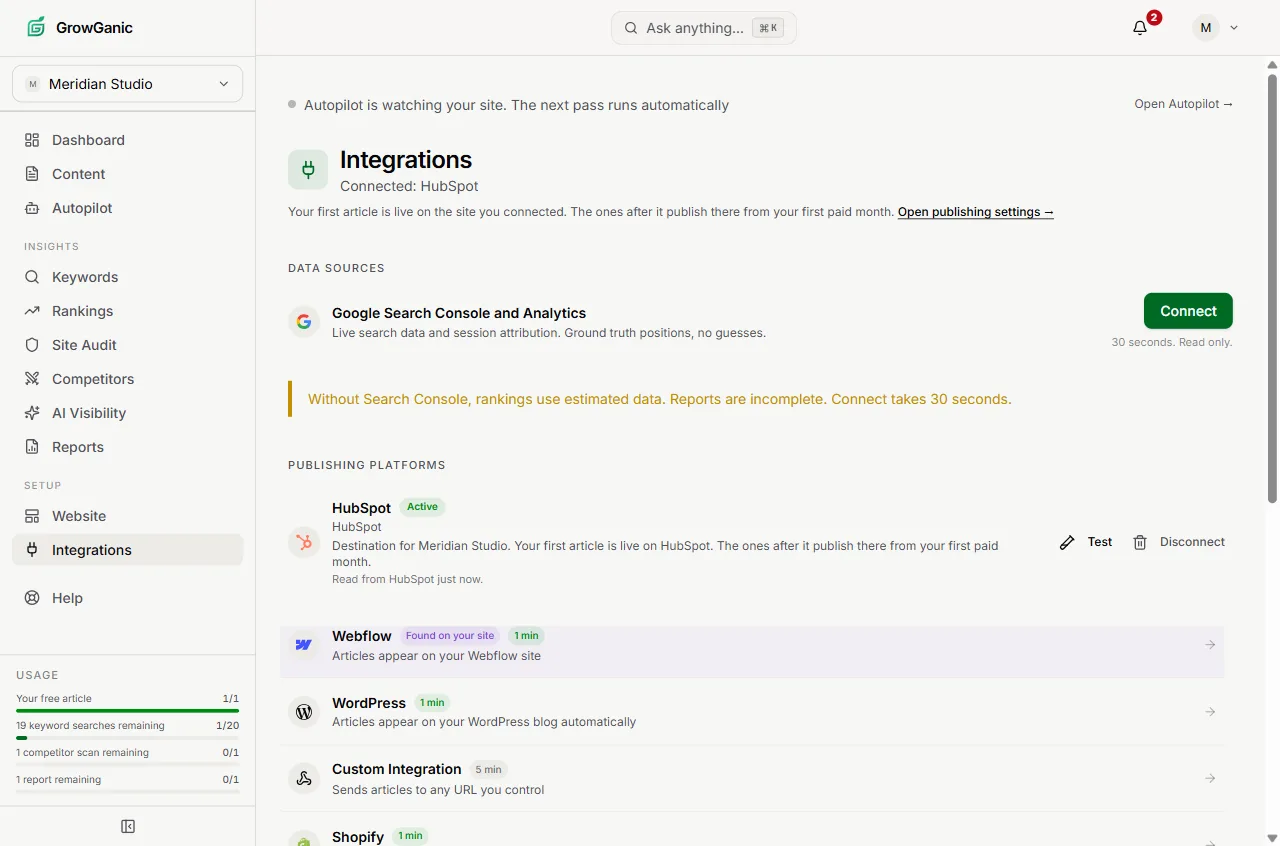The height and width of the screenshot is (846, 1280).
Task: Connect Google Search Console and Analytics
Action: click(1188, 311)
